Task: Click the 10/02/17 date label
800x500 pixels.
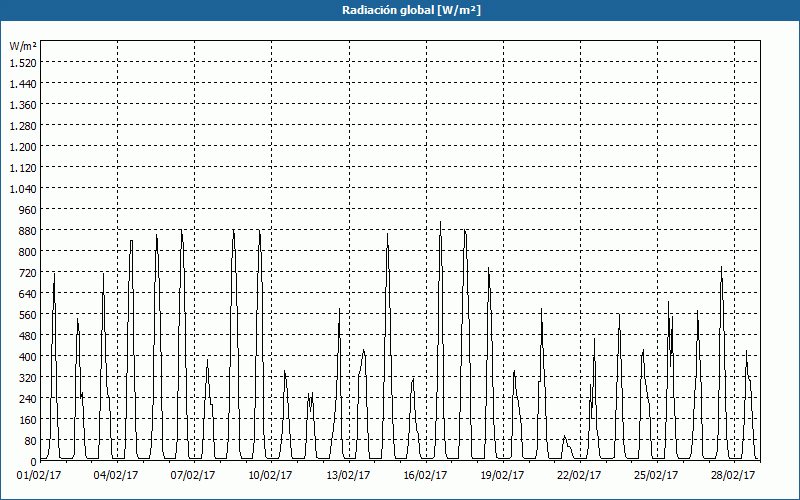Action: pyautogui.click(x=270, y=476)
